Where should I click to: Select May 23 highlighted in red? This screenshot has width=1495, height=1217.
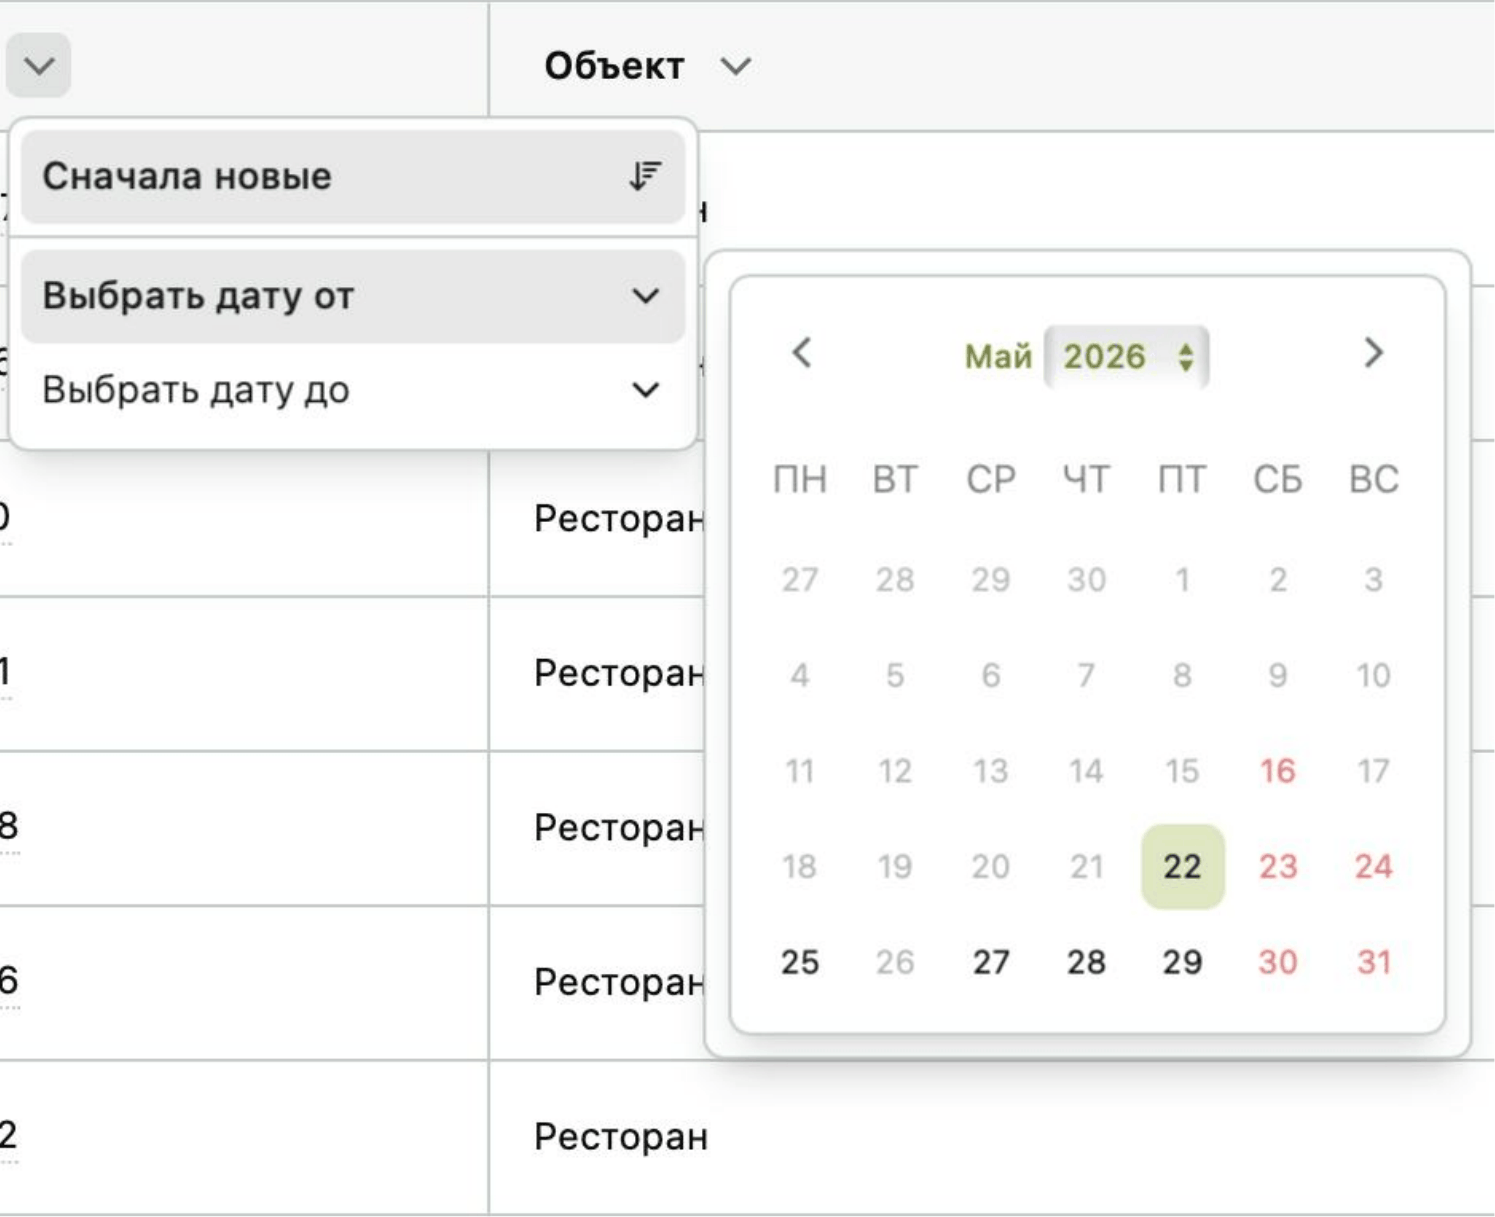1278,867
